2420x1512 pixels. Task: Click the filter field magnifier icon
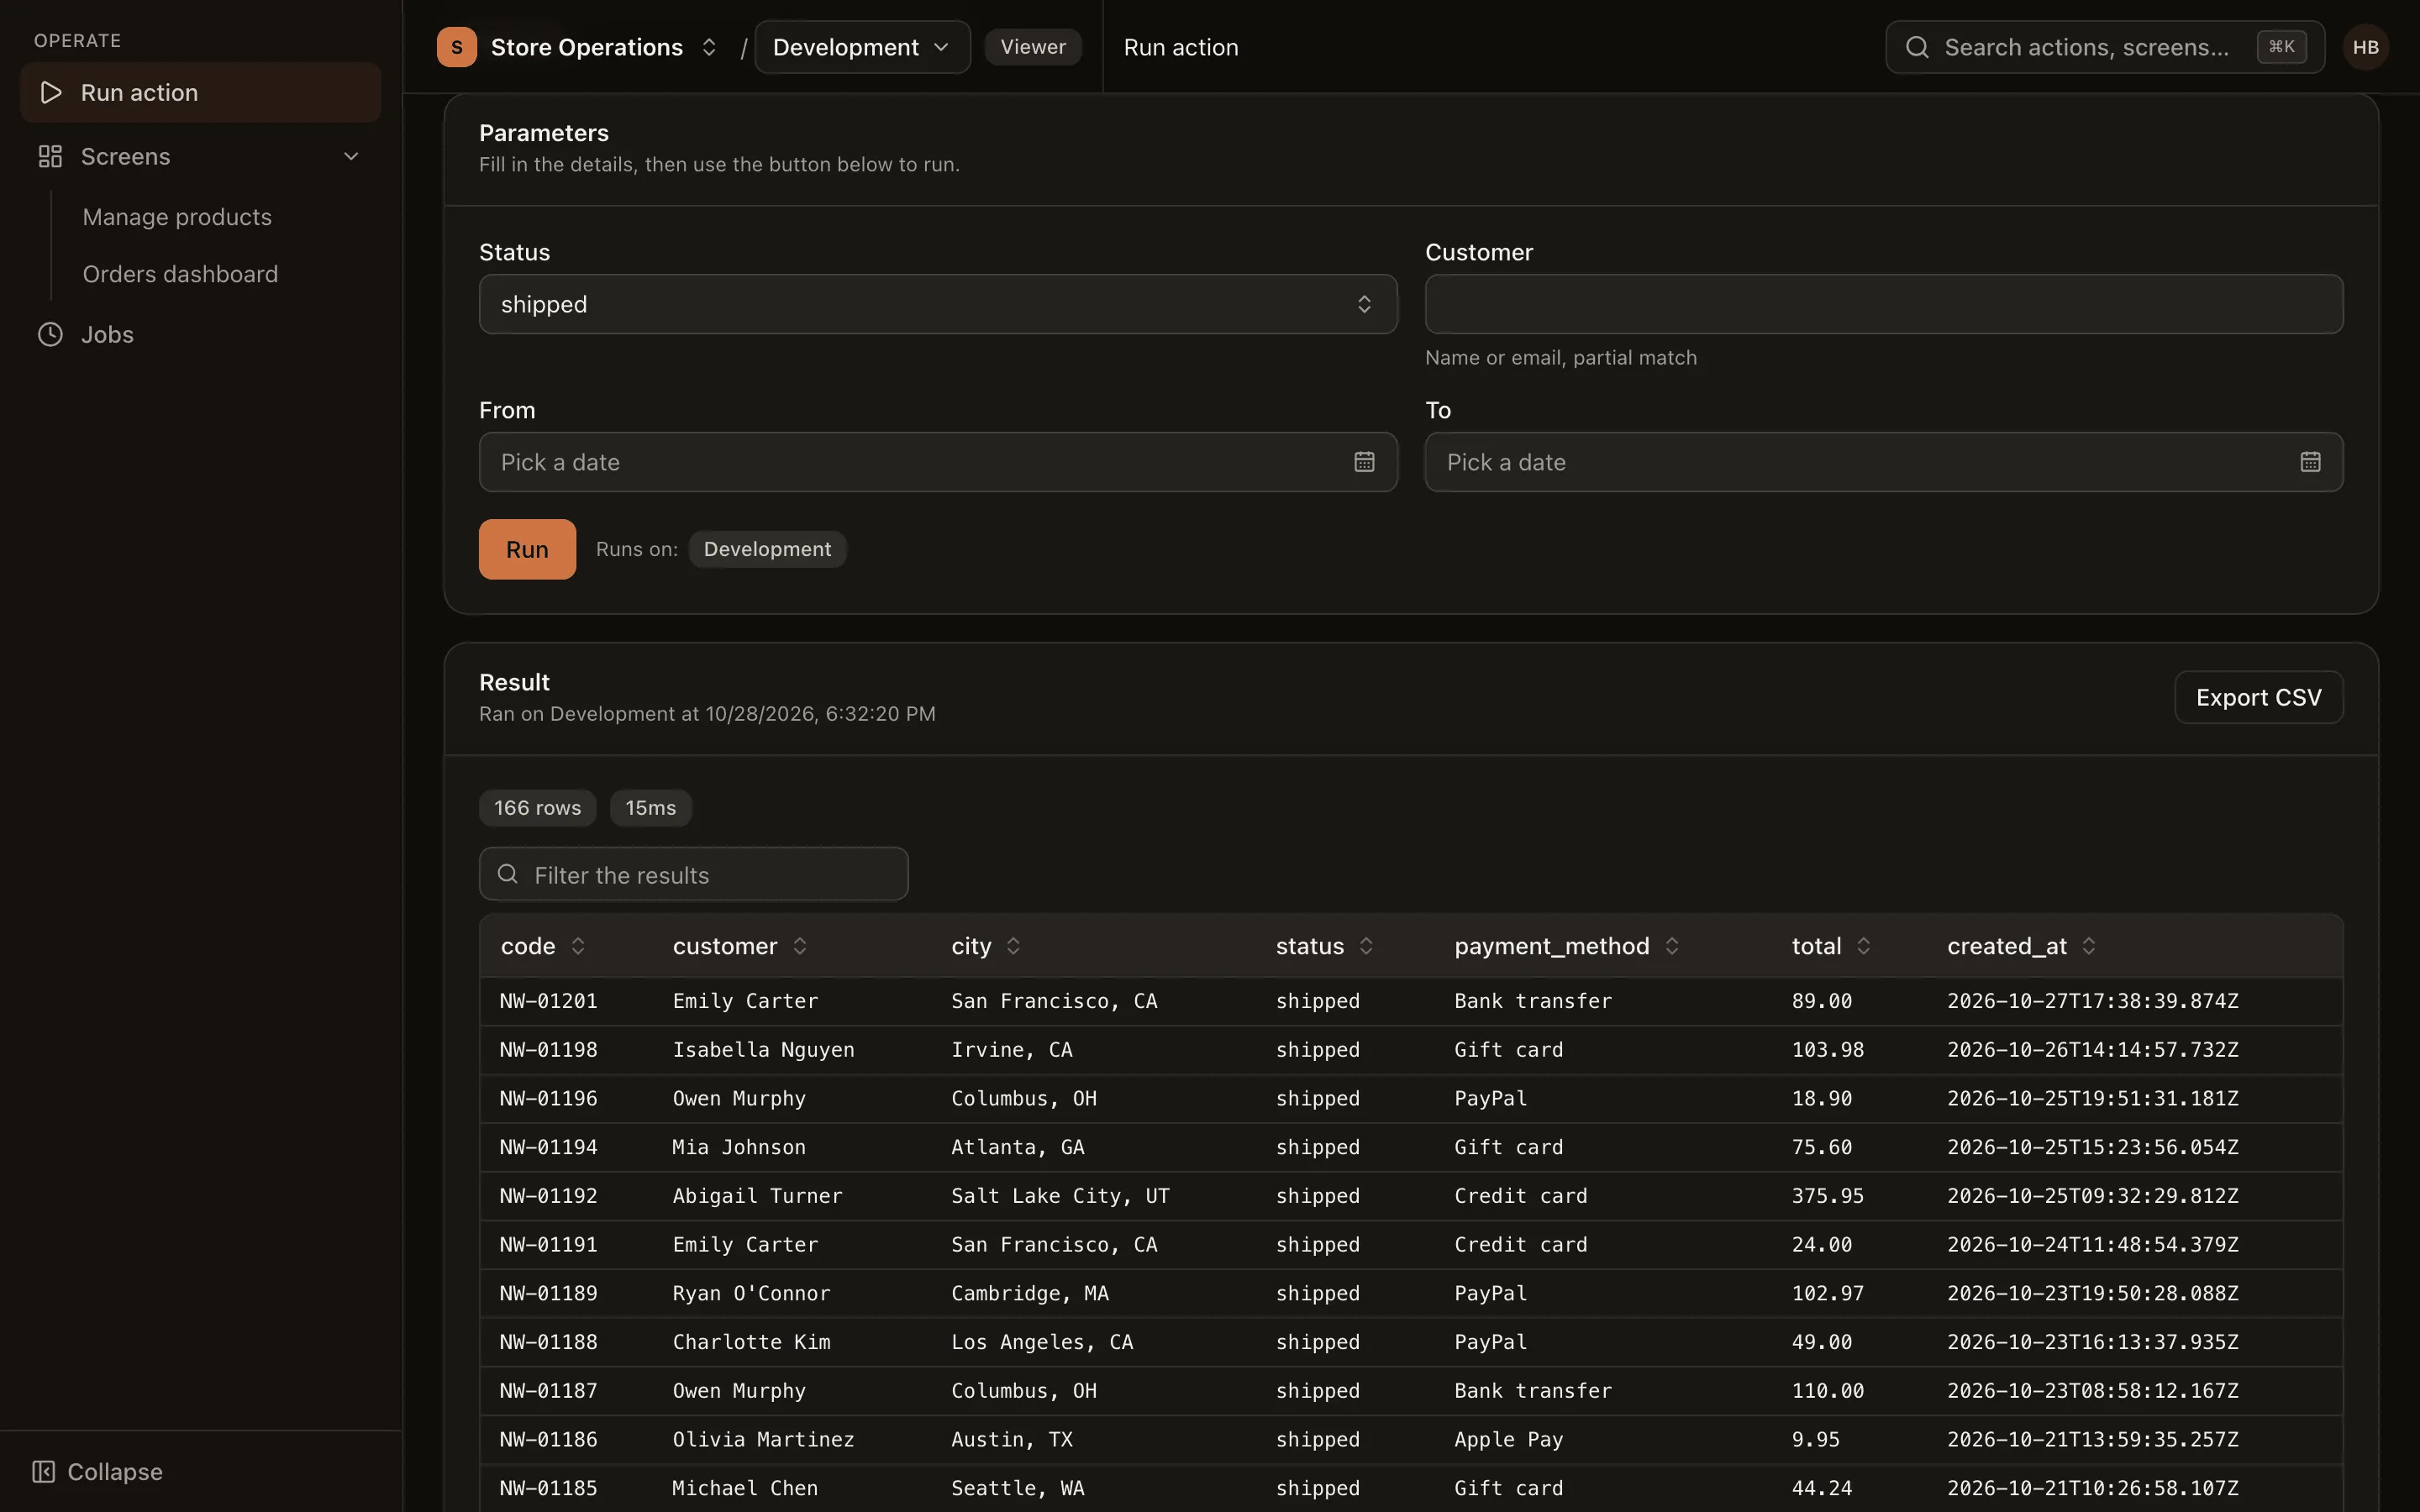508,874
